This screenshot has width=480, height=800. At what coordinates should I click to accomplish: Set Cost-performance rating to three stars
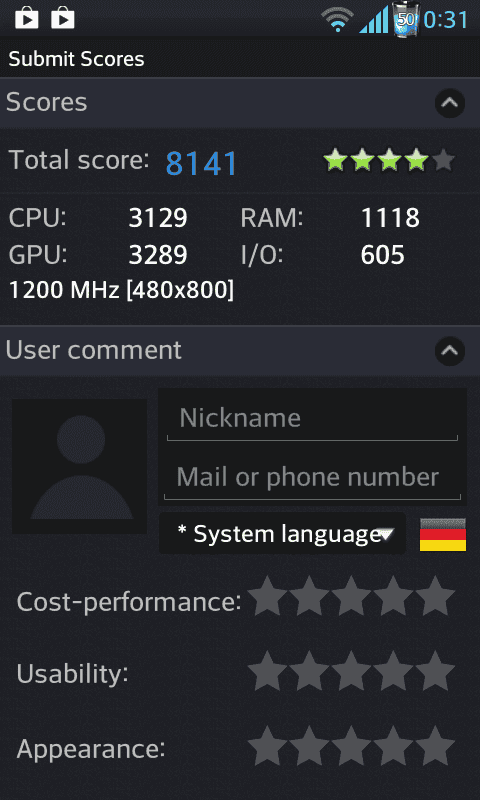coord(351,596)
